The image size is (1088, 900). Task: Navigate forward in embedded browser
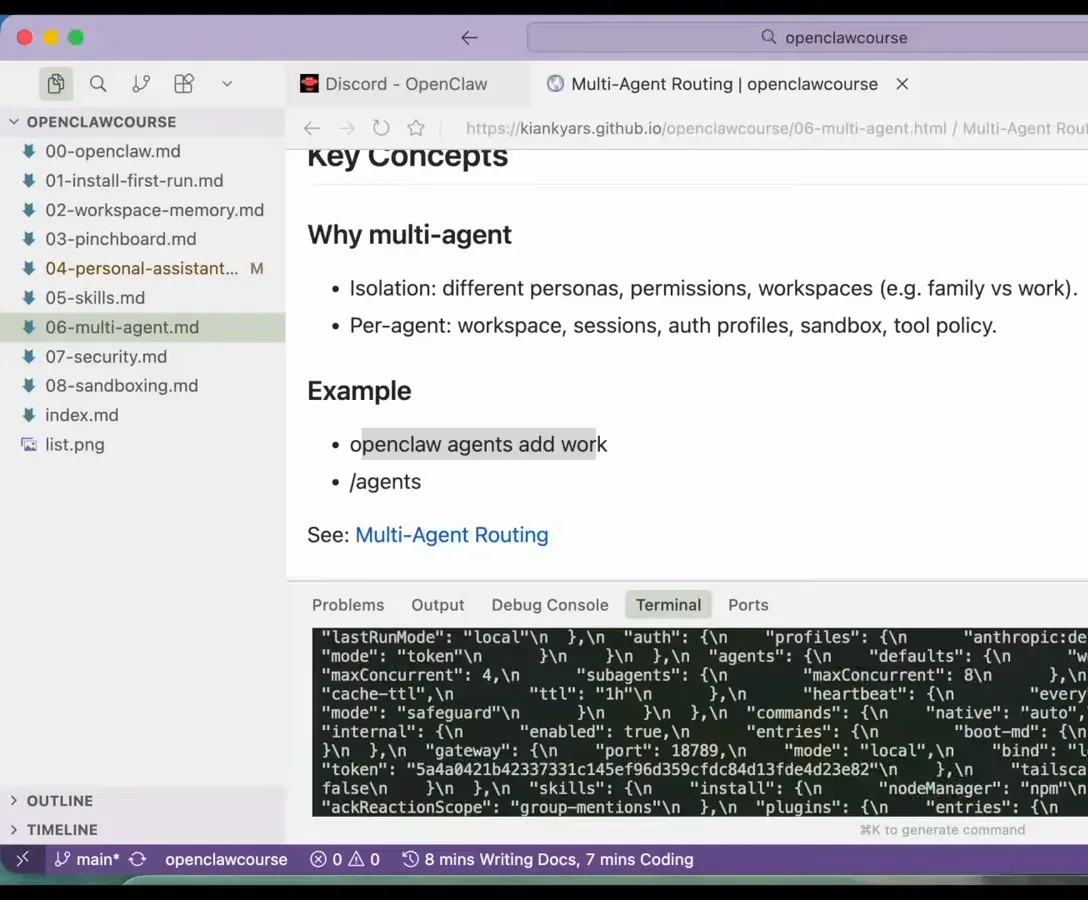point(346,128)
